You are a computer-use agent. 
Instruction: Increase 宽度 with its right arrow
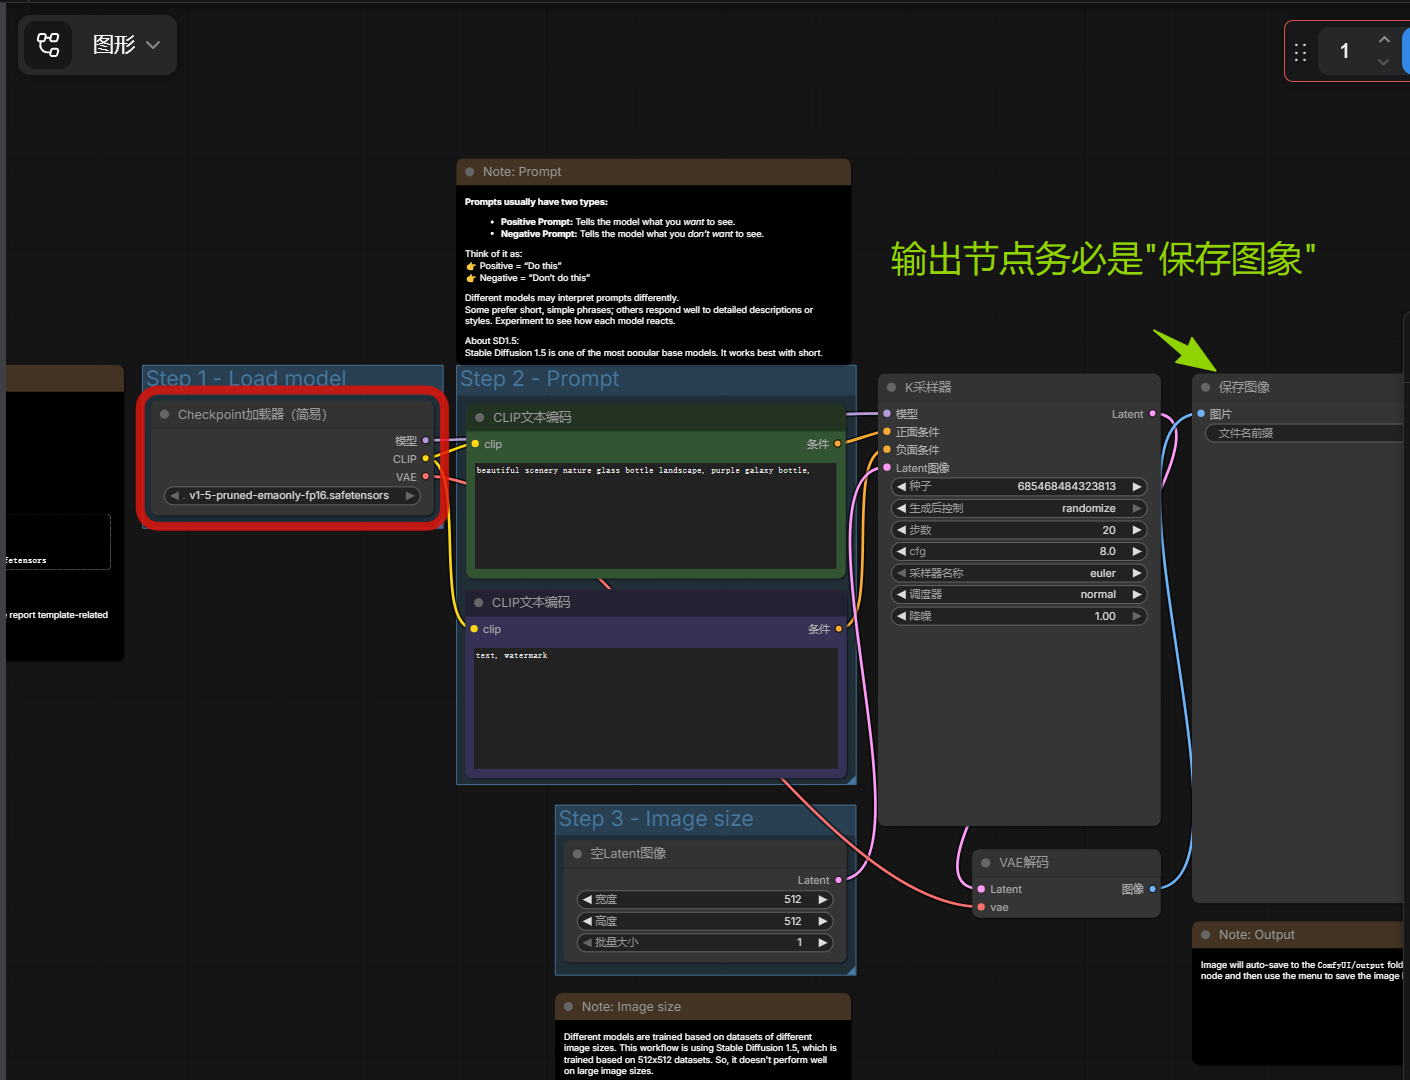click(823, 899)
